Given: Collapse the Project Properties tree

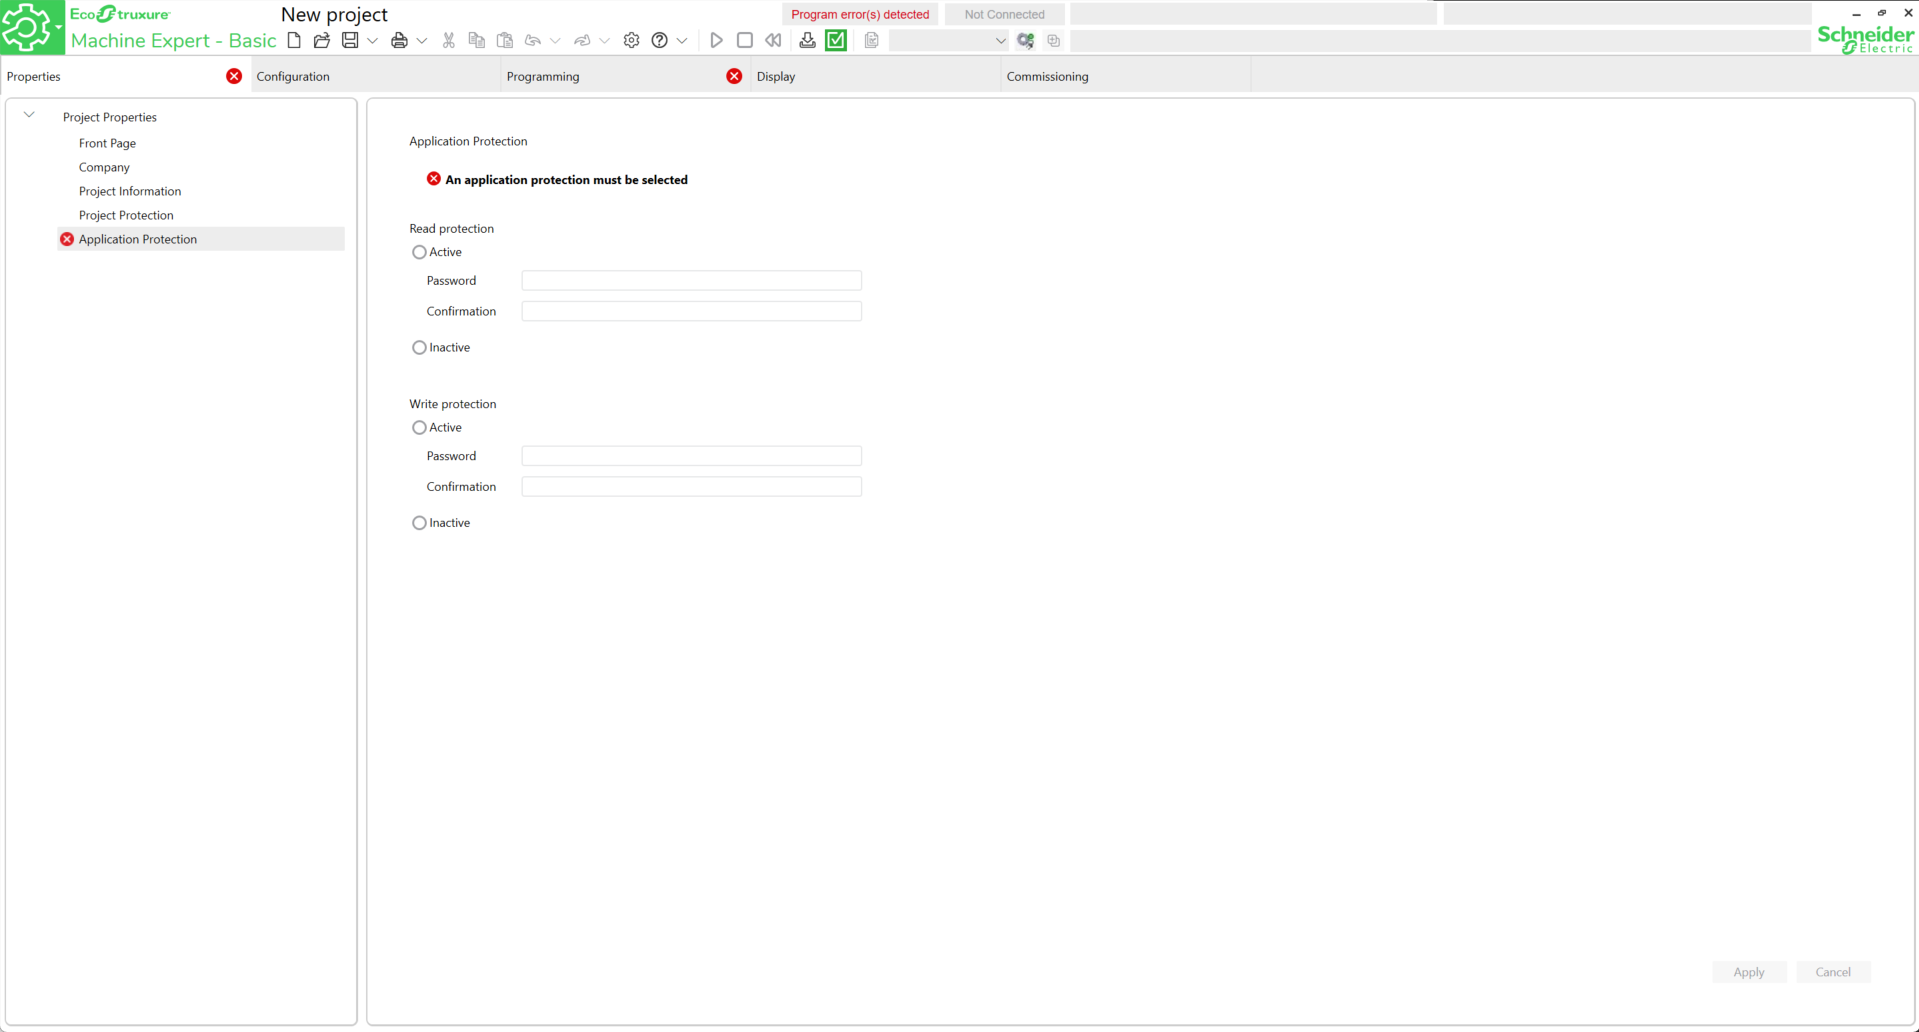Looking at the screenshot, I should [29, 116].
